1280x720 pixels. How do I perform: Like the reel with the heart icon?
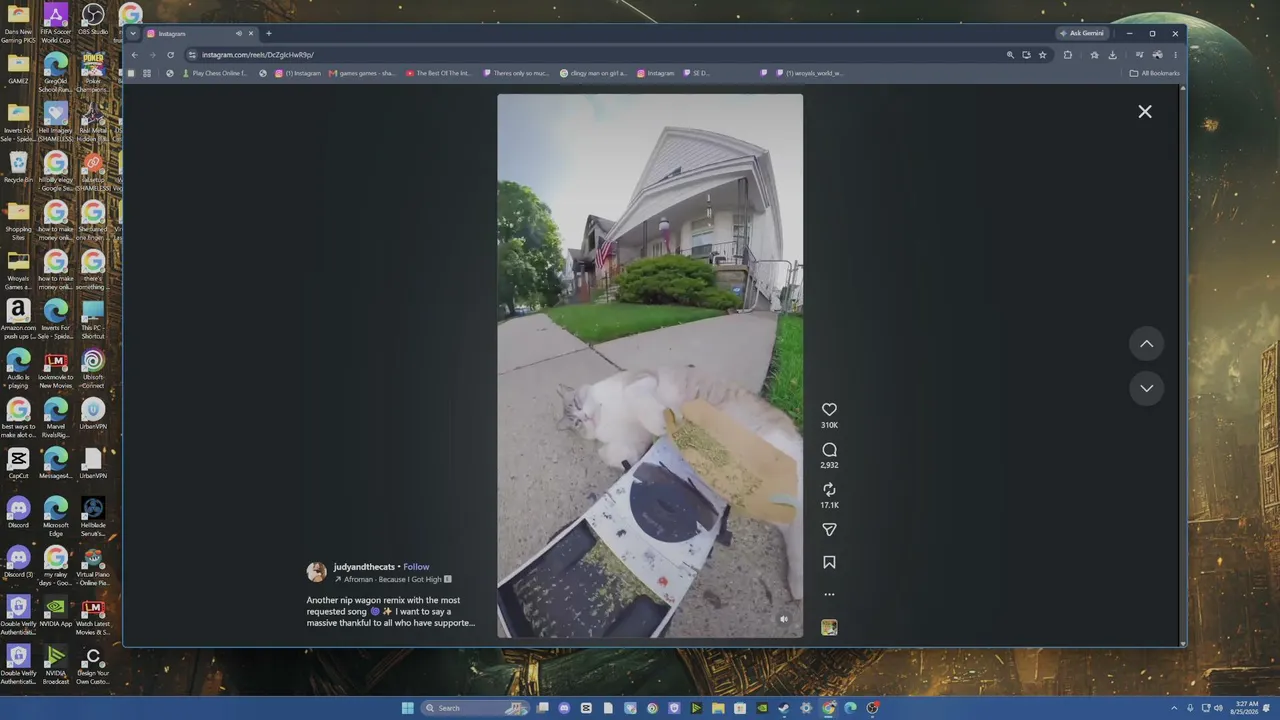829,410
